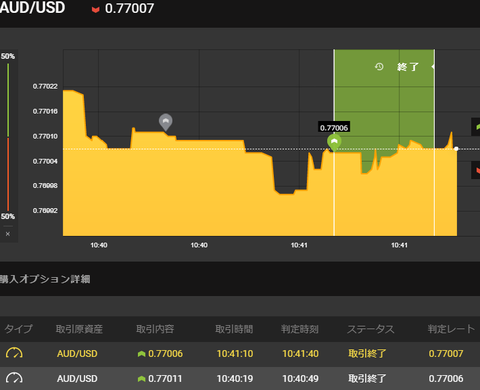480x390 pixels.
Task: Click the white current price dot on chart
Action: 456,149
